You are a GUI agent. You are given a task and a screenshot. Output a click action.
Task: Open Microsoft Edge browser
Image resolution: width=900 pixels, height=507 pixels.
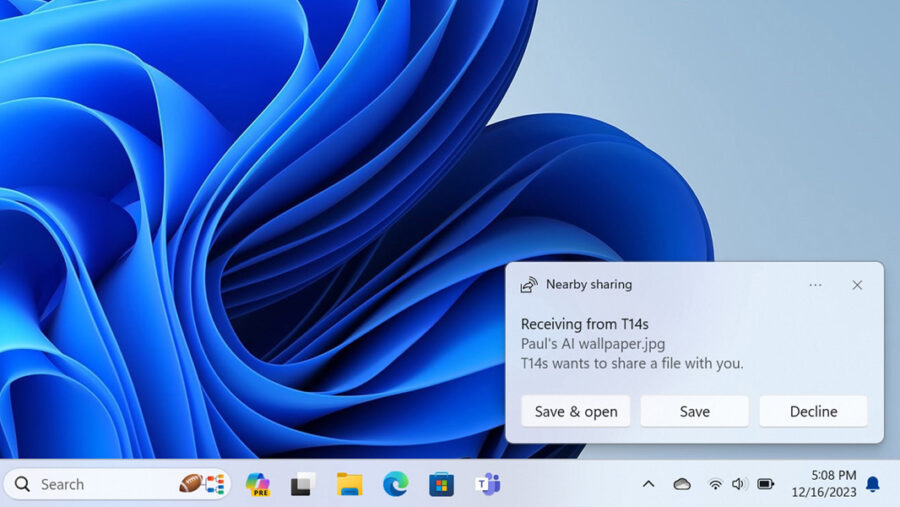[x=395, y=484]
